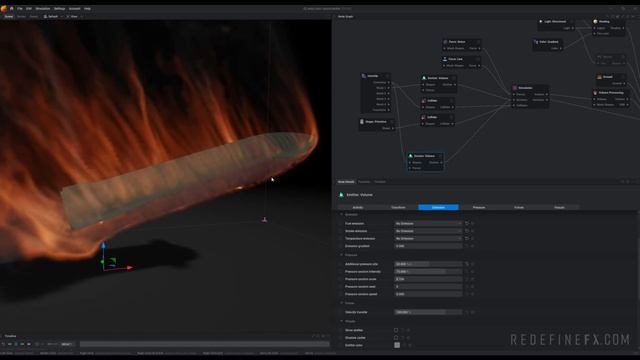Enable the Shadow caster checkbox

click(x=396, y=338)
